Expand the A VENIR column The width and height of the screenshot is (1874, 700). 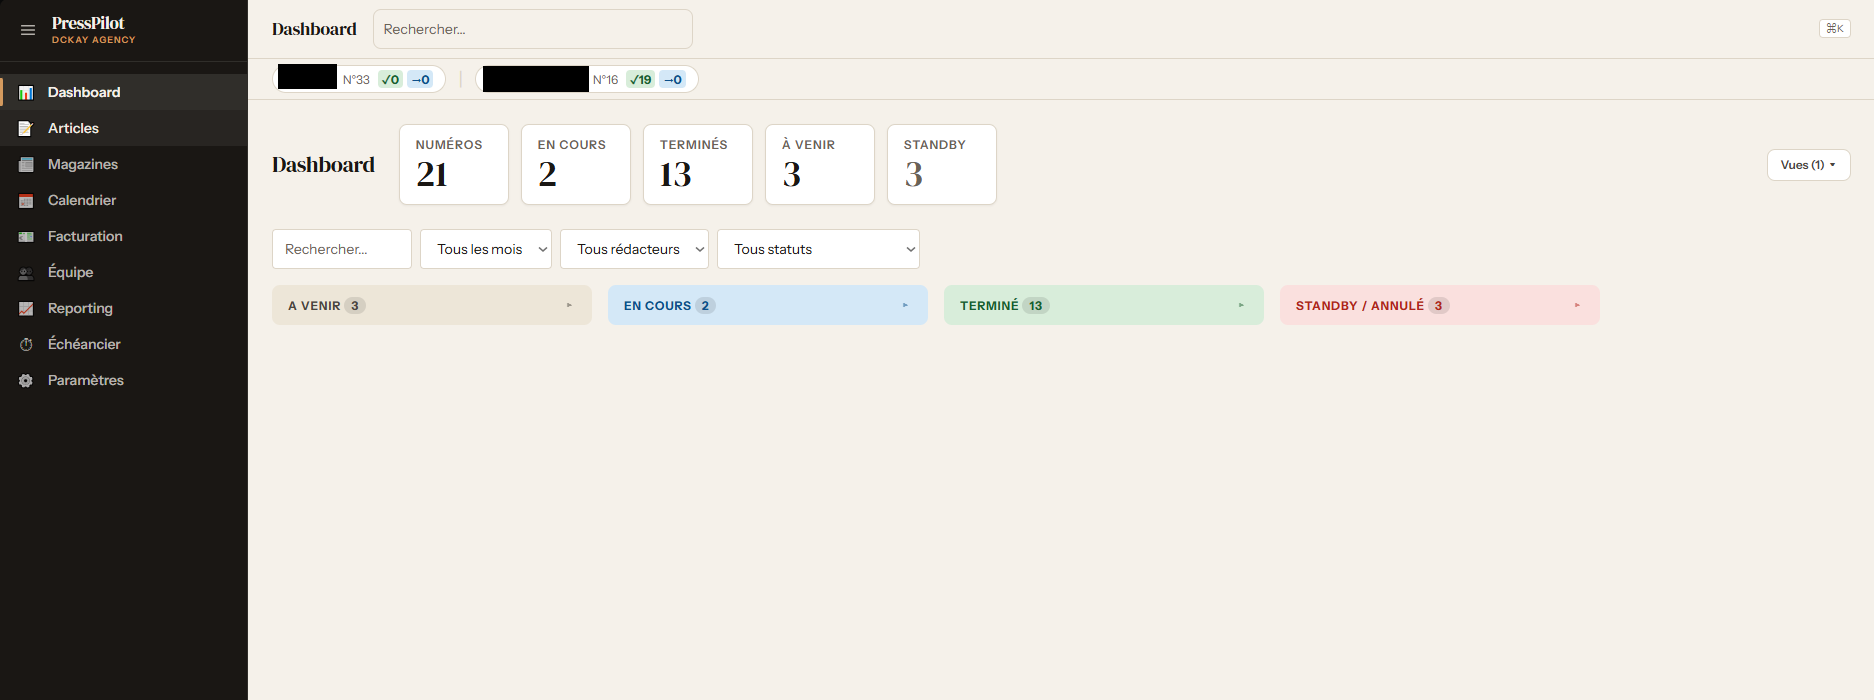432,305
